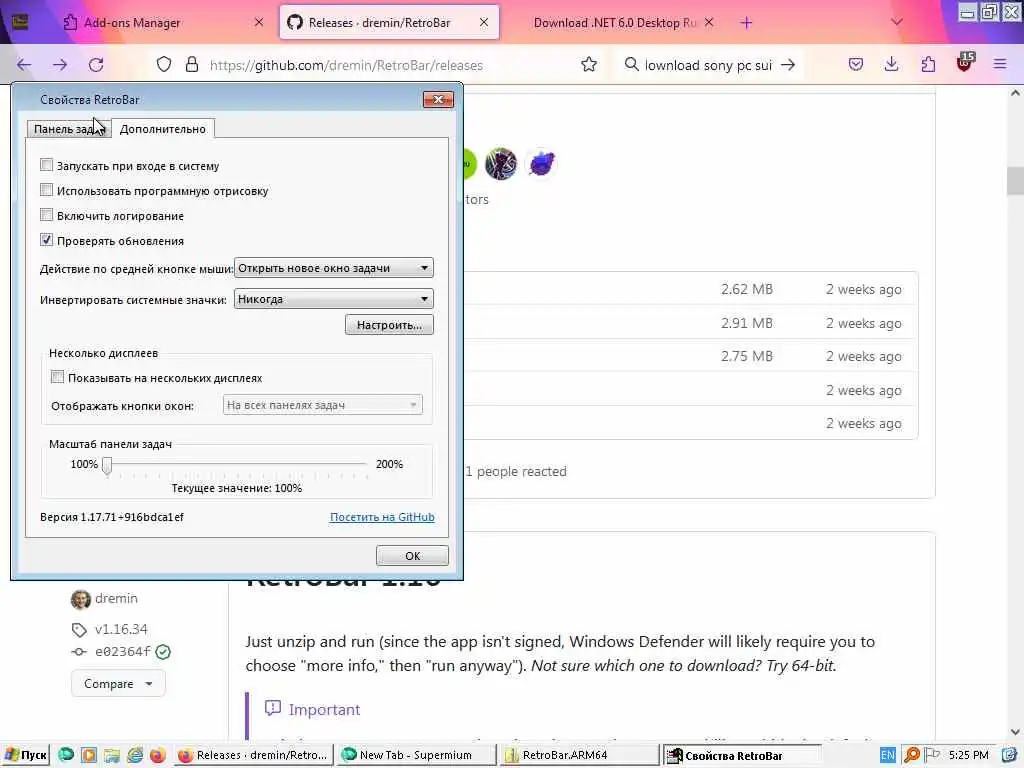
Task: Launch Internet Explorer from quick launch
Action: [135, 755]
